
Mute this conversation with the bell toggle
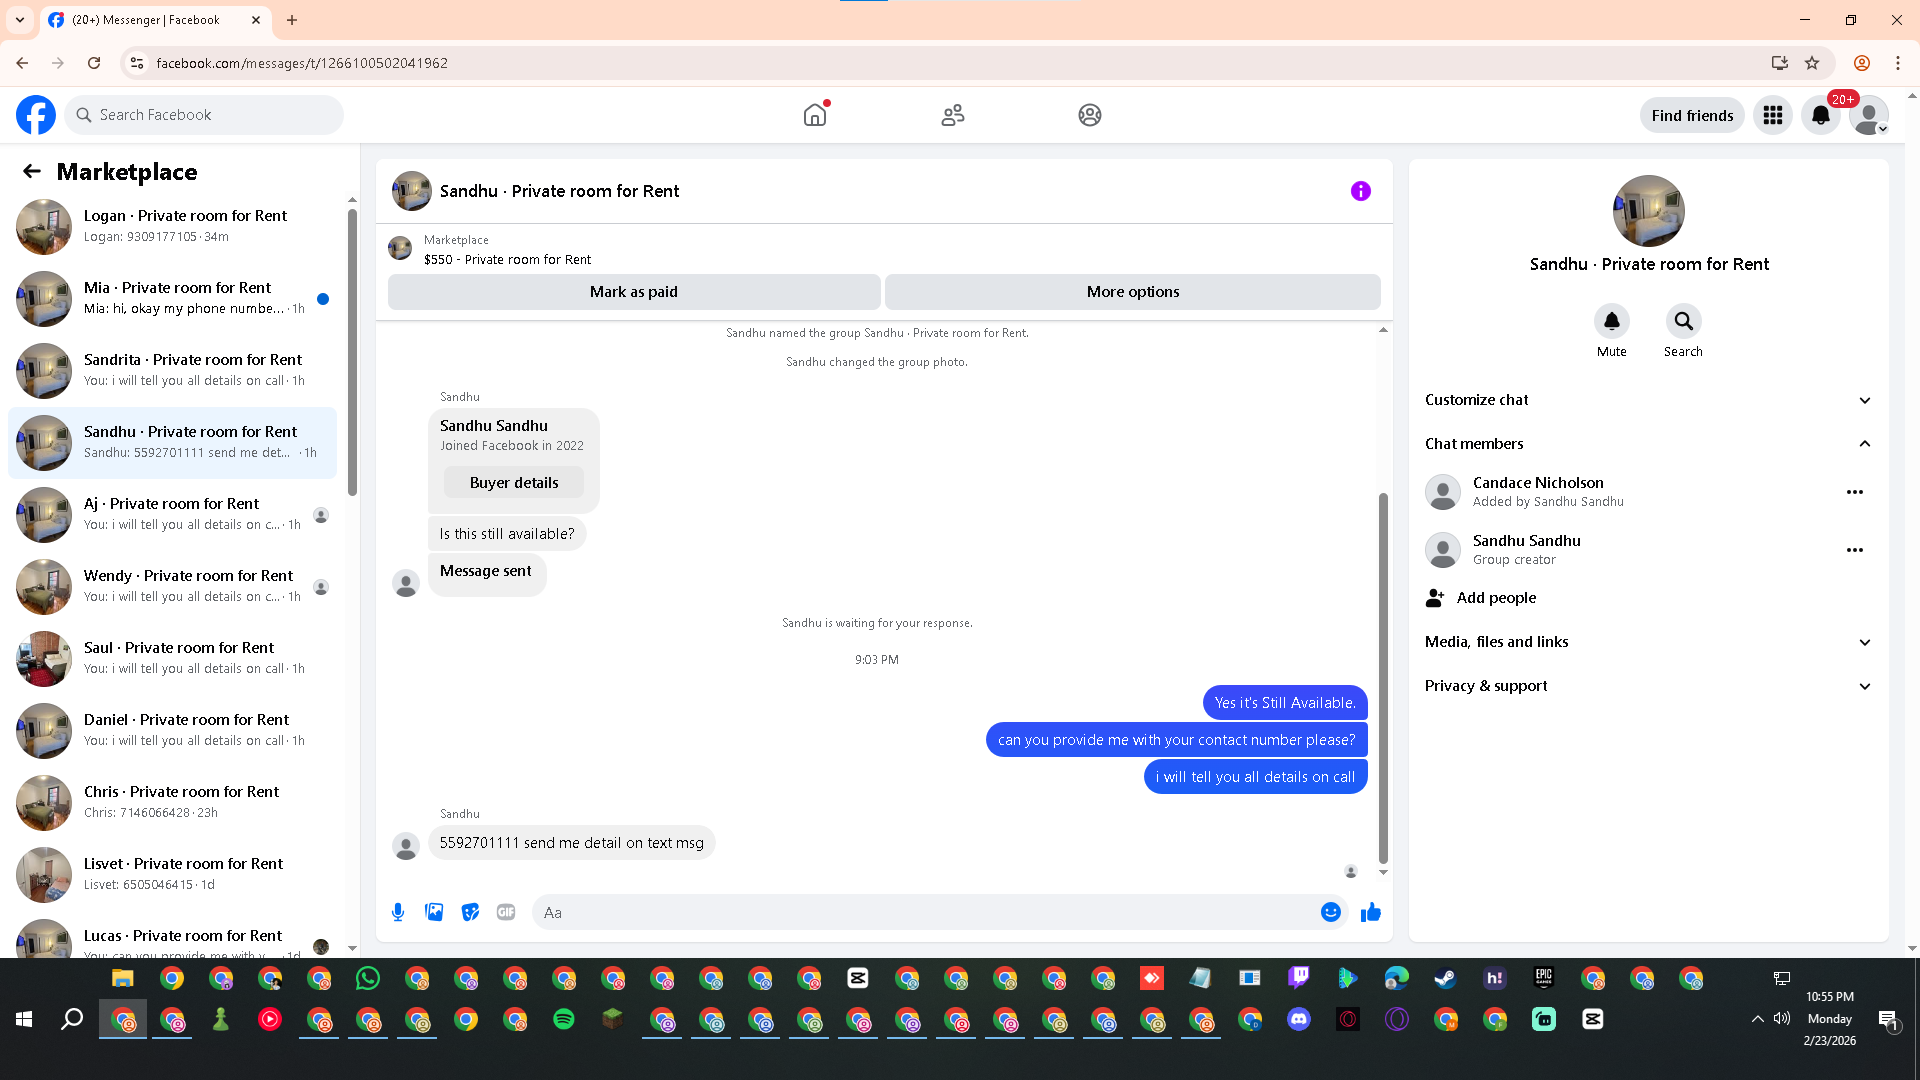tap(1611, 322)
